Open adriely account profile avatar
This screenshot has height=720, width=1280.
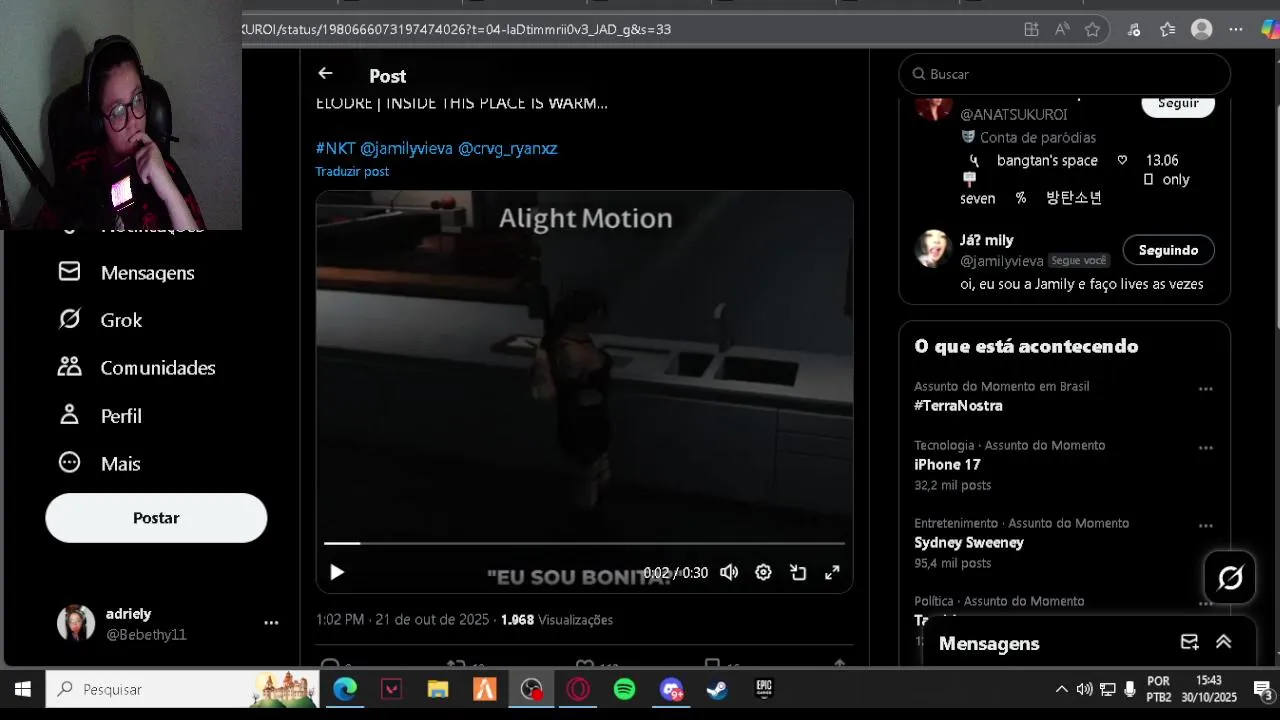(76, 623)
